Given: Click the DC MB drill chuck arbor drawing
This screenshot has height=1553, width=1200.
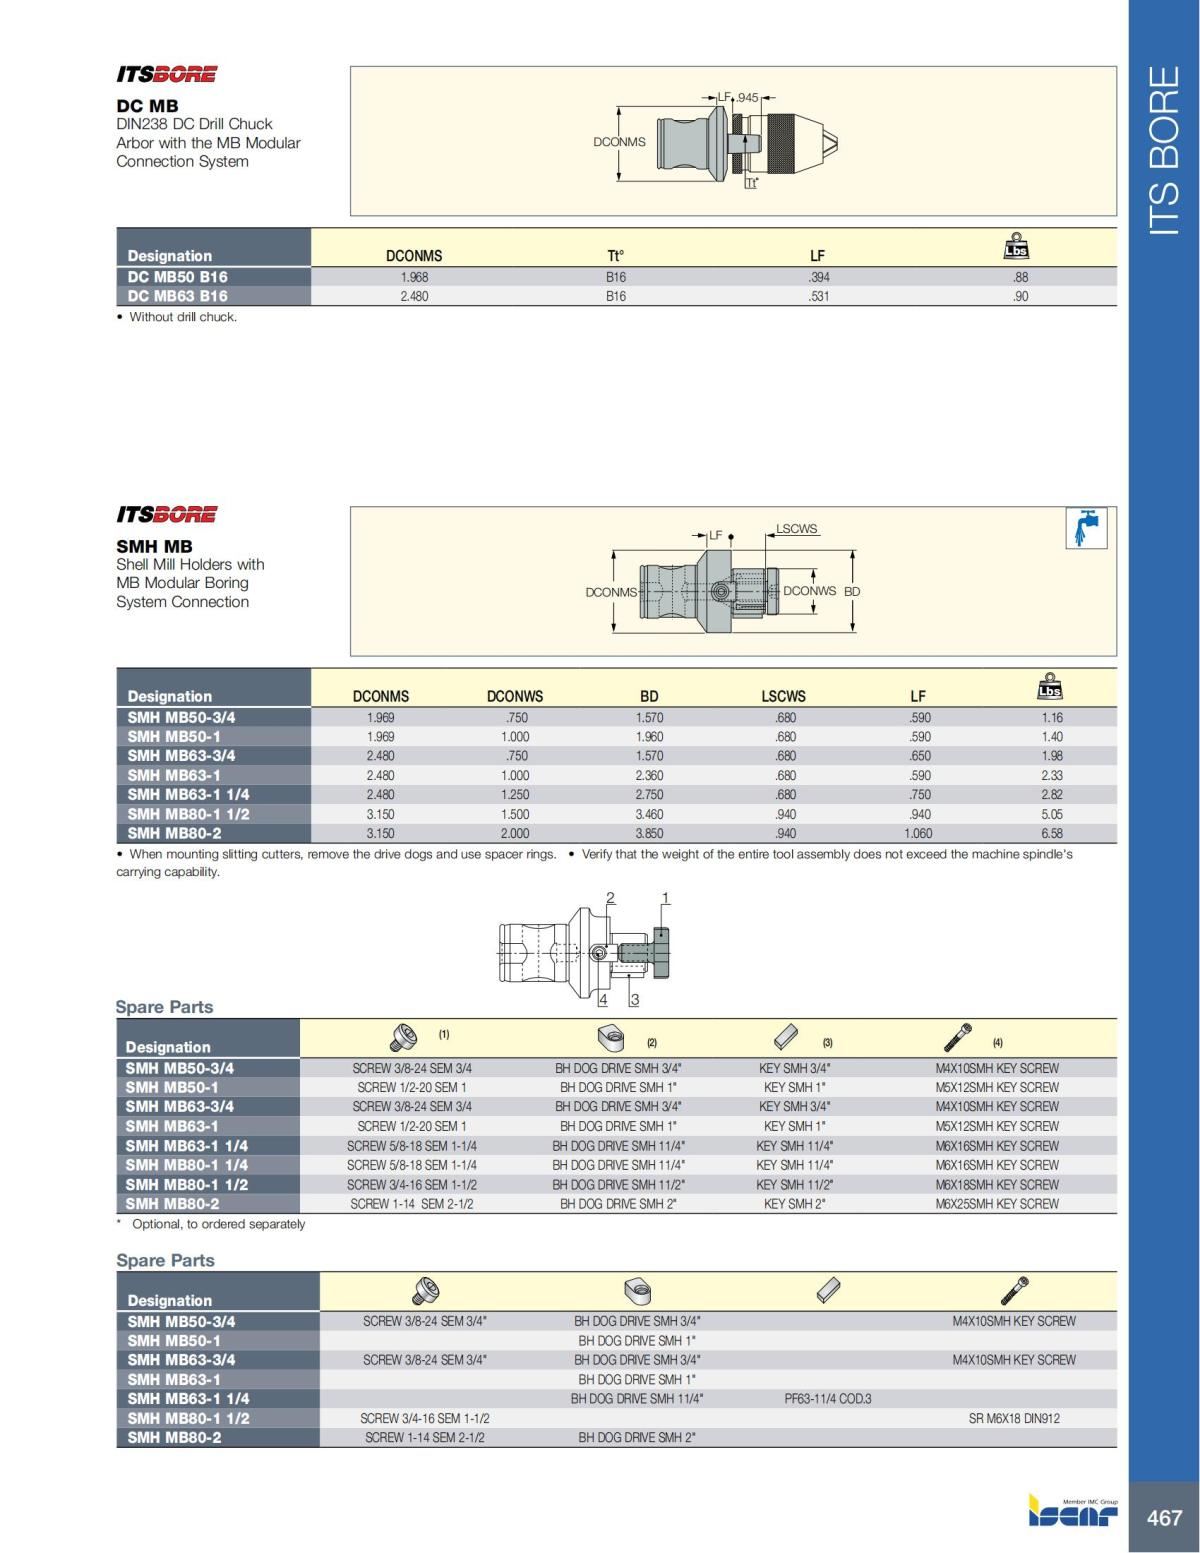Looking at the screenshot, I should pos(716,140).
